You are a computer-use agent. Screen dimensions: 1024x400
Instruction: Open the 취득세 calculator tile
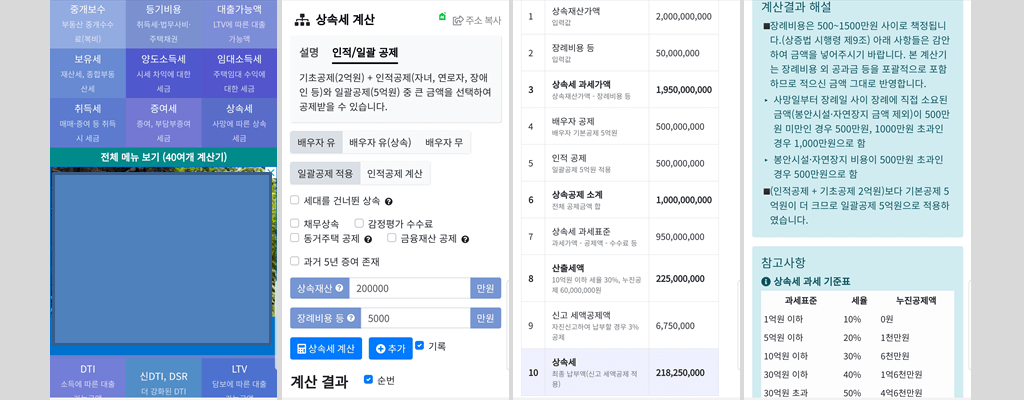[x=88, y=123]
